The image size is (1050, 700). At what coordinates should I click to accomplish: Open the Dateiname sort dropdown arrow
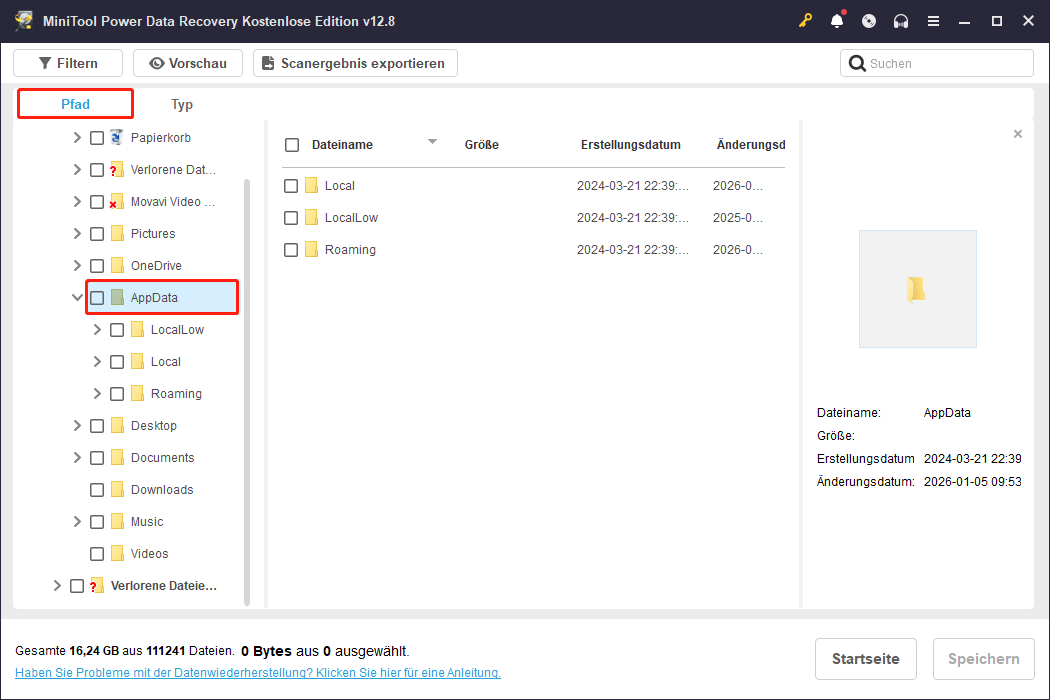pyautogui.click(x=432, y=143)
